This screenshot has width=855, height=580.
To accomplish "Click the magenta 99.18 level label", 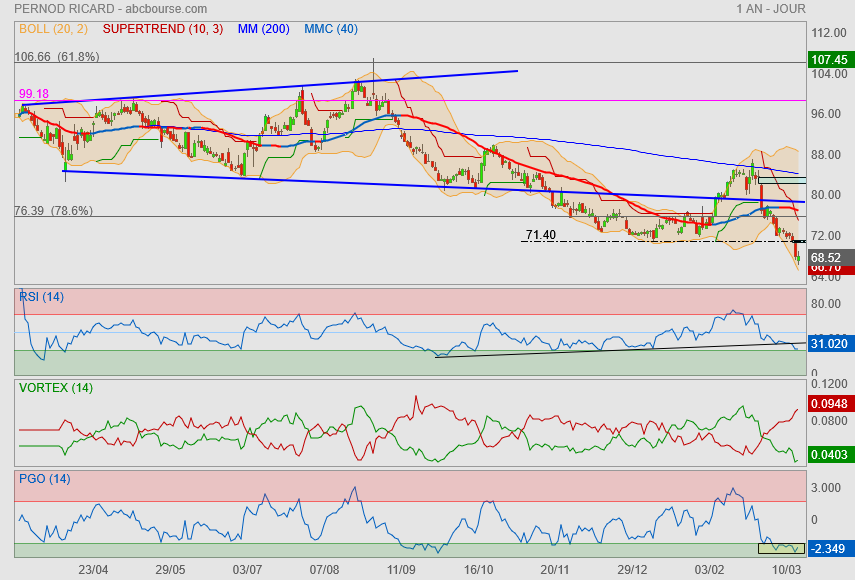I will (x=34, y=93).
